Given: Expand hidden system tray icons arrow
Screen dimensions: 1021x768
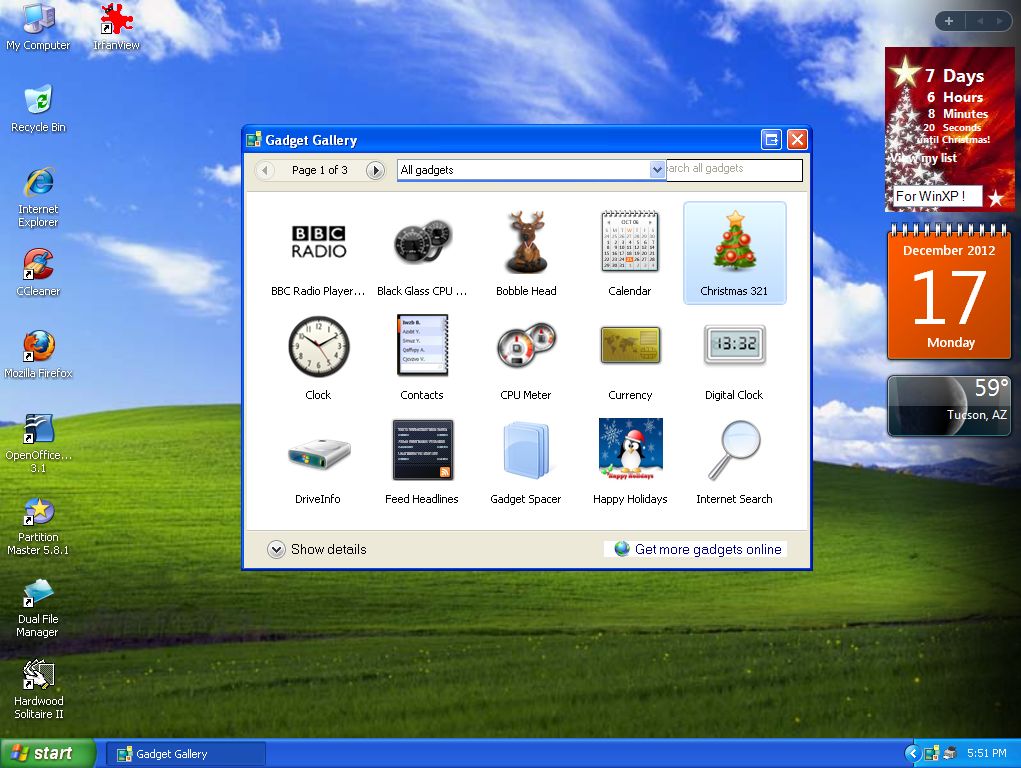Looking at the screenshot, I should pyautogui.click(x=913, y=754).
